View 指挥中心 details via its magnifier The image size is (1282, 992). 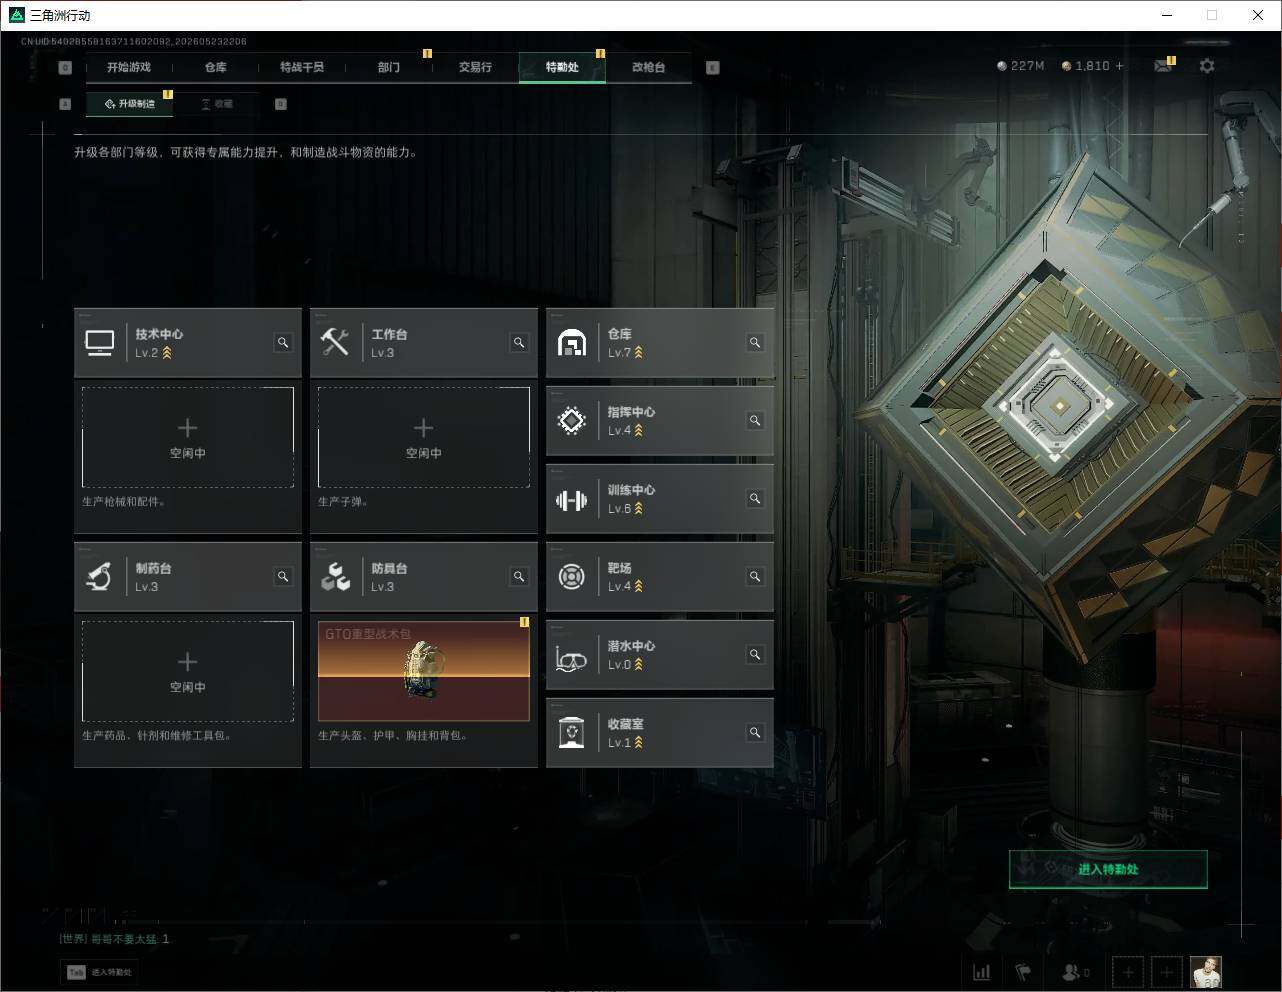[755, 421]
